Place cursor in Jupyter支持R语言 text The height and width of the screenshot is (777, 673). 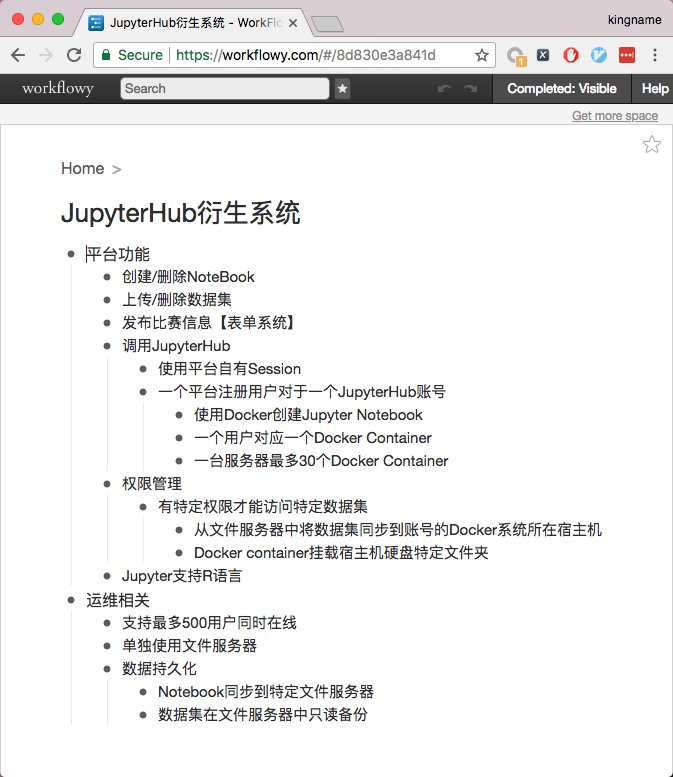tap(182, 576)
